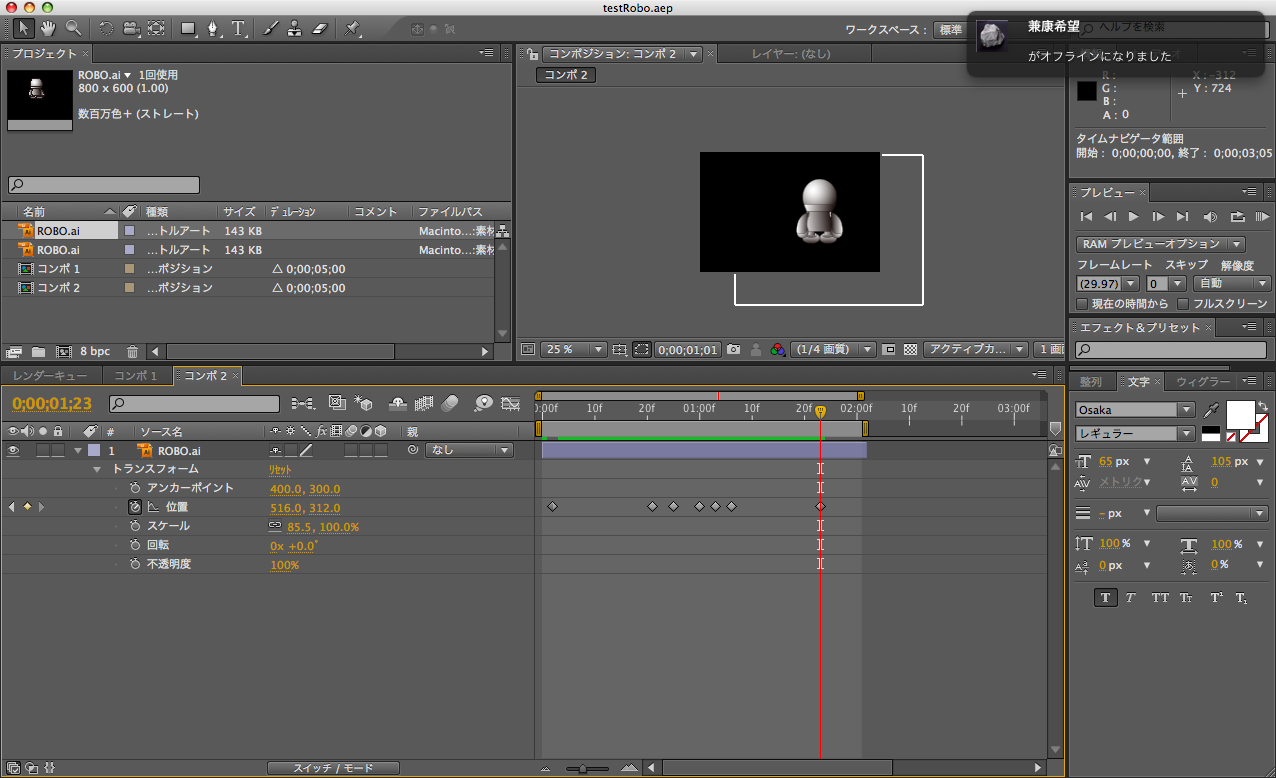Enable 現在の時間から checkbox
1276x778 pixels.
pyautogui.click(x=1082, y=303)
